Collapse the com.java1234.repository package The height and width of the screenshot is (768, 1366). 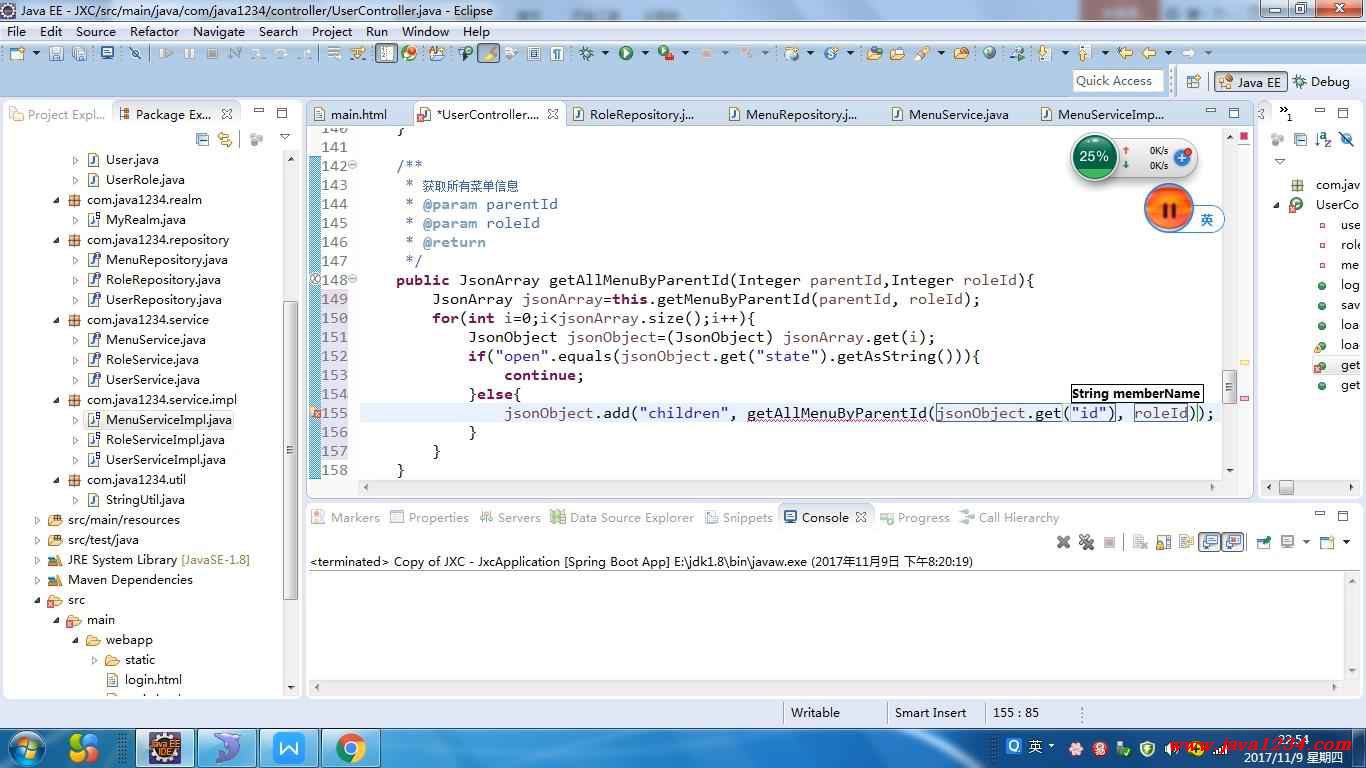57,240
